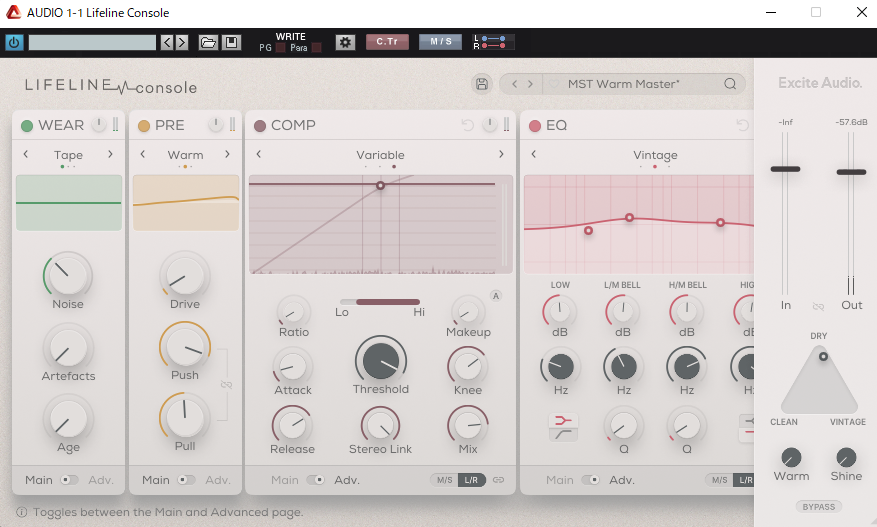Click the Shine knob
877x527 pixels.
tap(846, 458)
